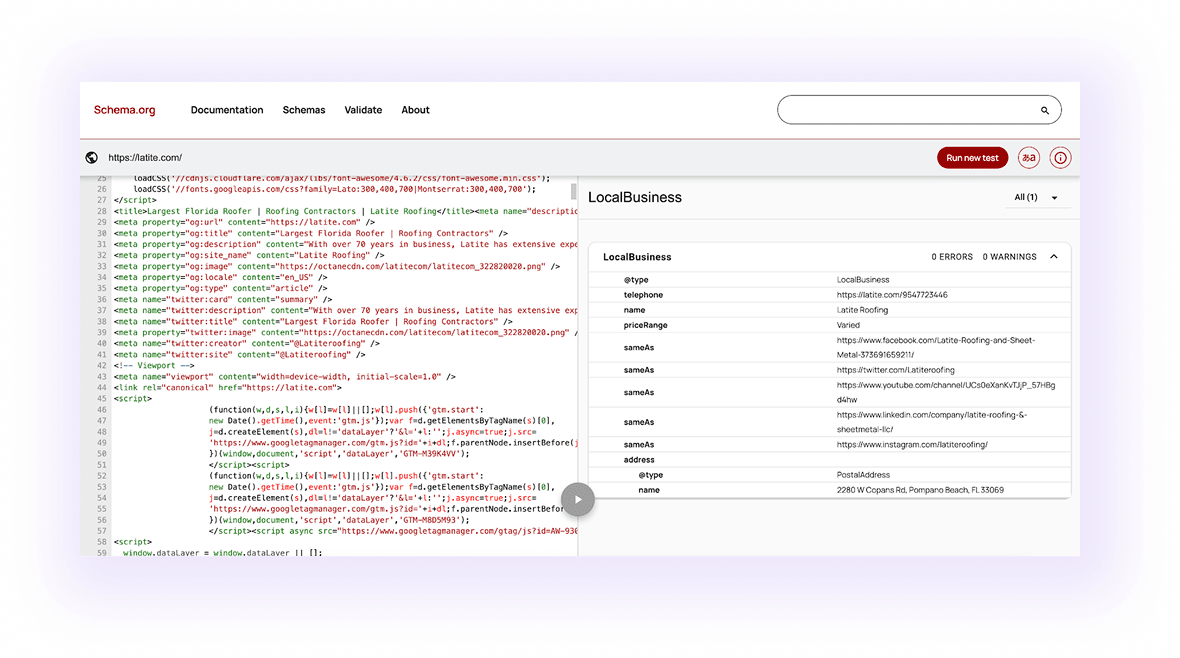Open the About menu item
This screenshot has height=658, width=1180.
[415, 110]
